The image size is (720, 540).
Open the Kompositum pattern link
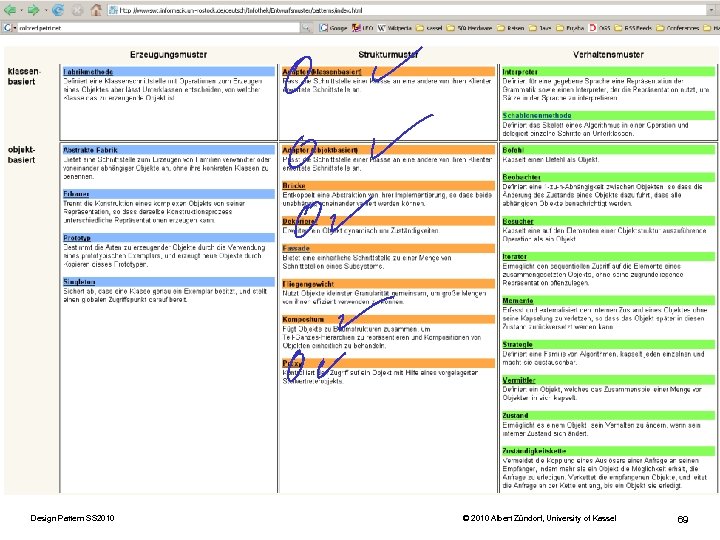[x=303, y=319]
